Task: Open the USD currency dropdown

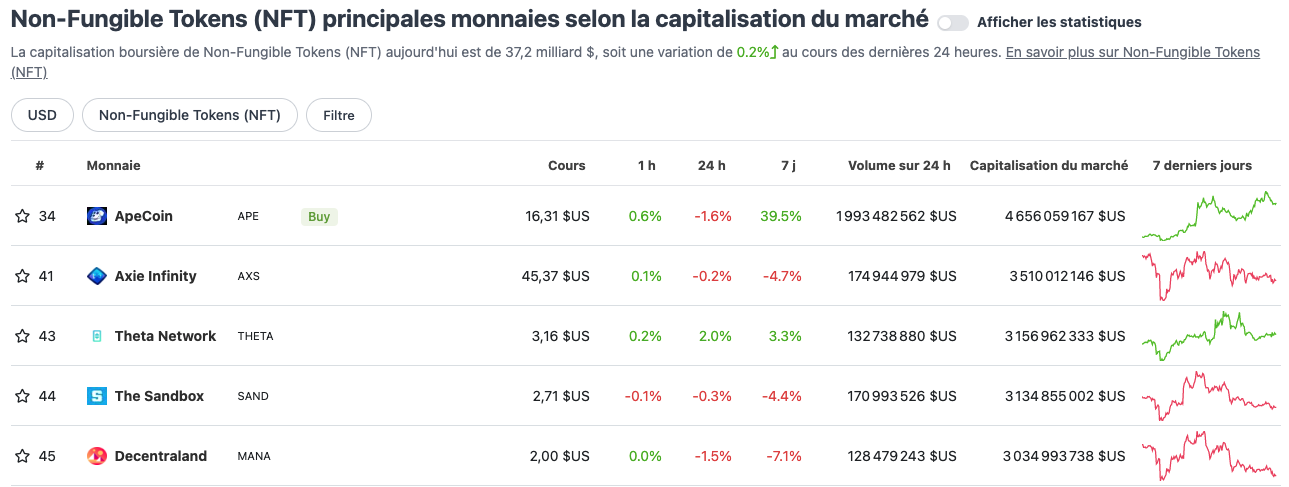Action: [x=42, y=115]
